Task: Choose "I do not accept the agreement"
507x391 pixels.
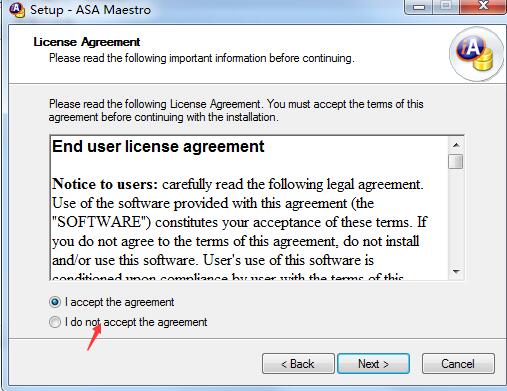Action: point(55,322)
